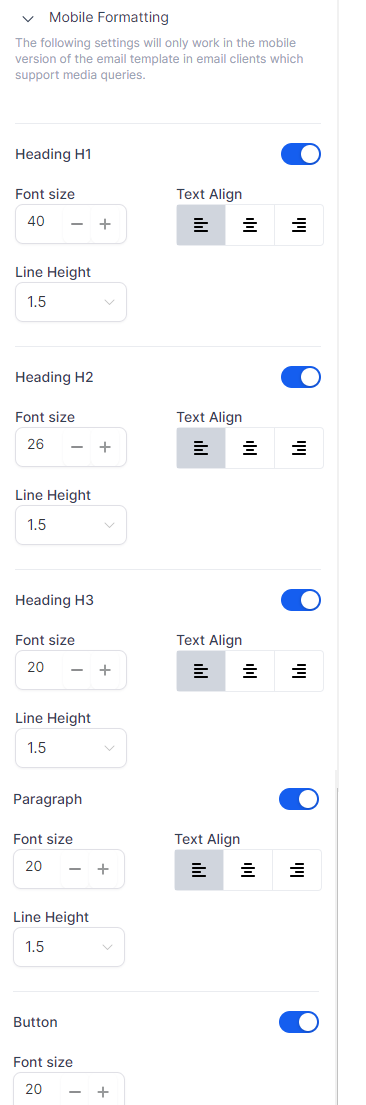Screen dimensions: 366x1105
Task: Click the Heading H3 font size field
Action: pos(39,669)
